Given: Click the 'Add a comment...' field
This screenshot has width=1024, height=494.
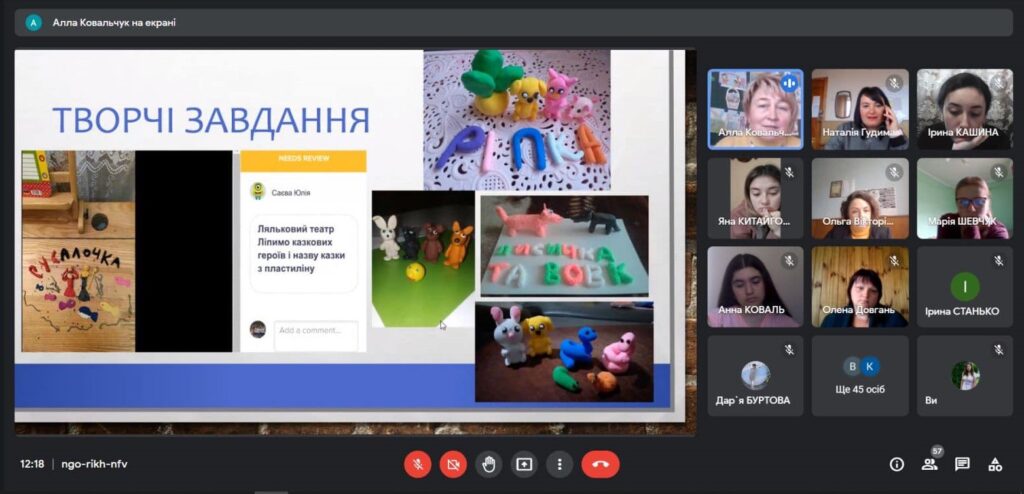Looking at the screenshot, I should (x=316, y=330).
